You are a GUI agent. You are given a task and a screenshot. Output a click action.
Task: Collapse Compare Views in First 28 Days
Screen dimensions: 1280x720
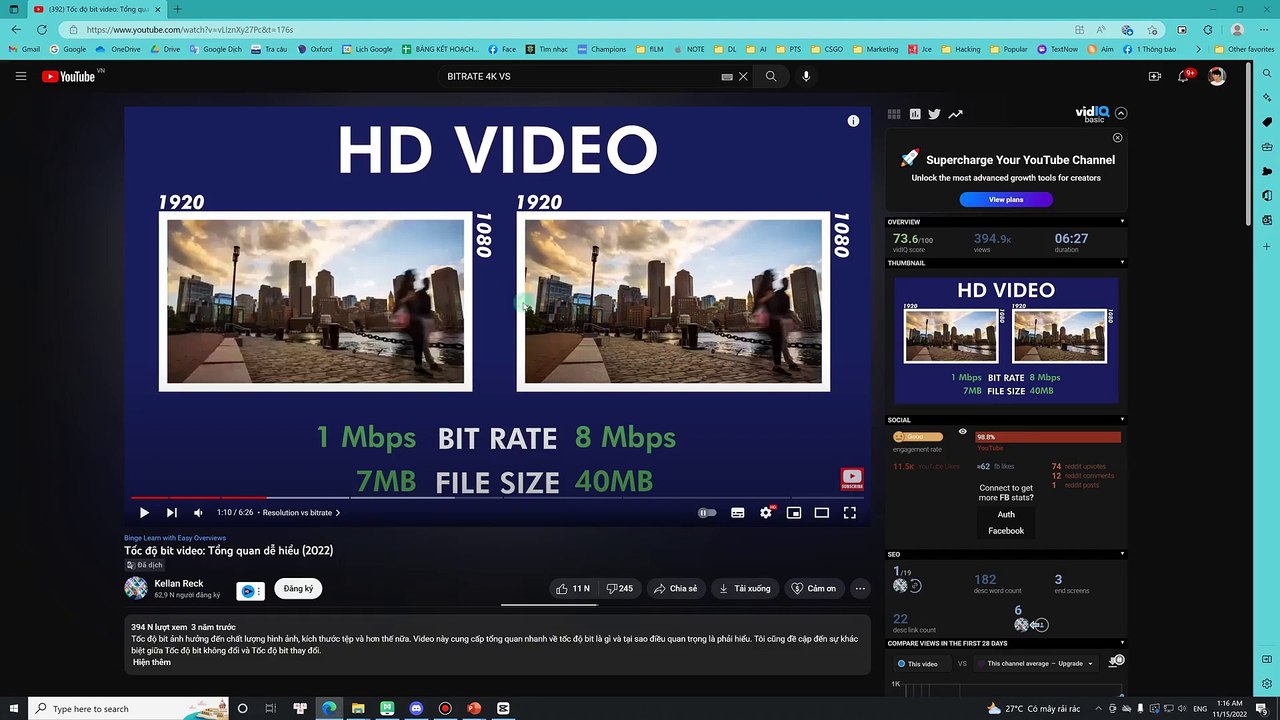(x=1122, y=643)
